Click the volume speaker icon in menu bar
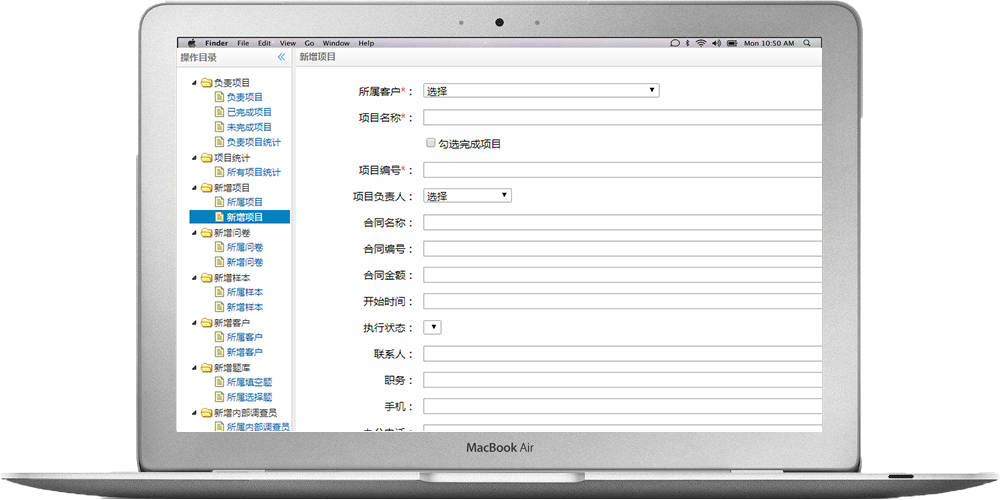1000x500 pixels. (716, 43)
